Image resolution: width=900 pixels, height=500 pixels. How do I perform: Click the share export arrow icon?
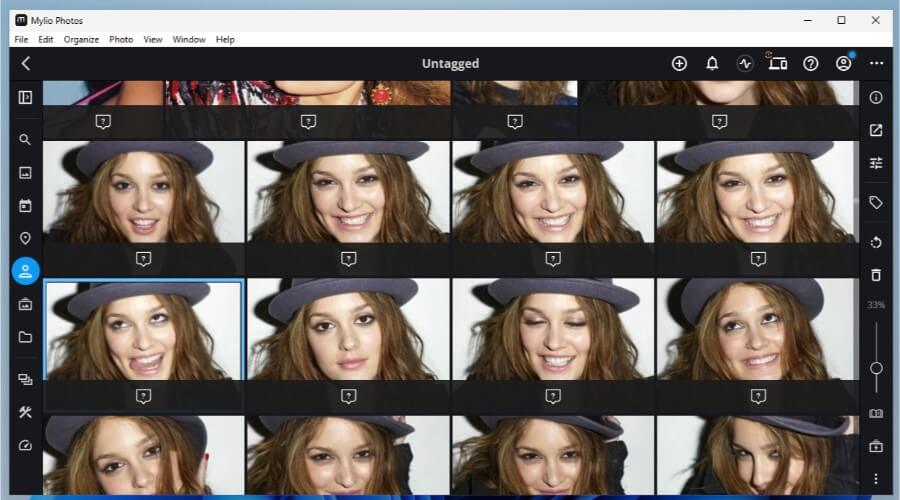[x=876, y=130]
